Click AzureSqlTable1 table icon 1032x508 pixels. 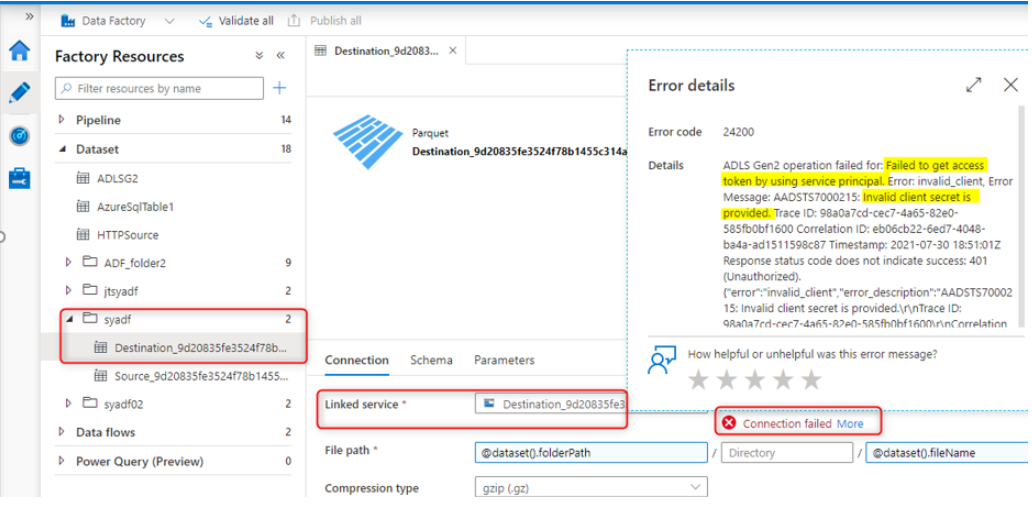coord(83,207)
